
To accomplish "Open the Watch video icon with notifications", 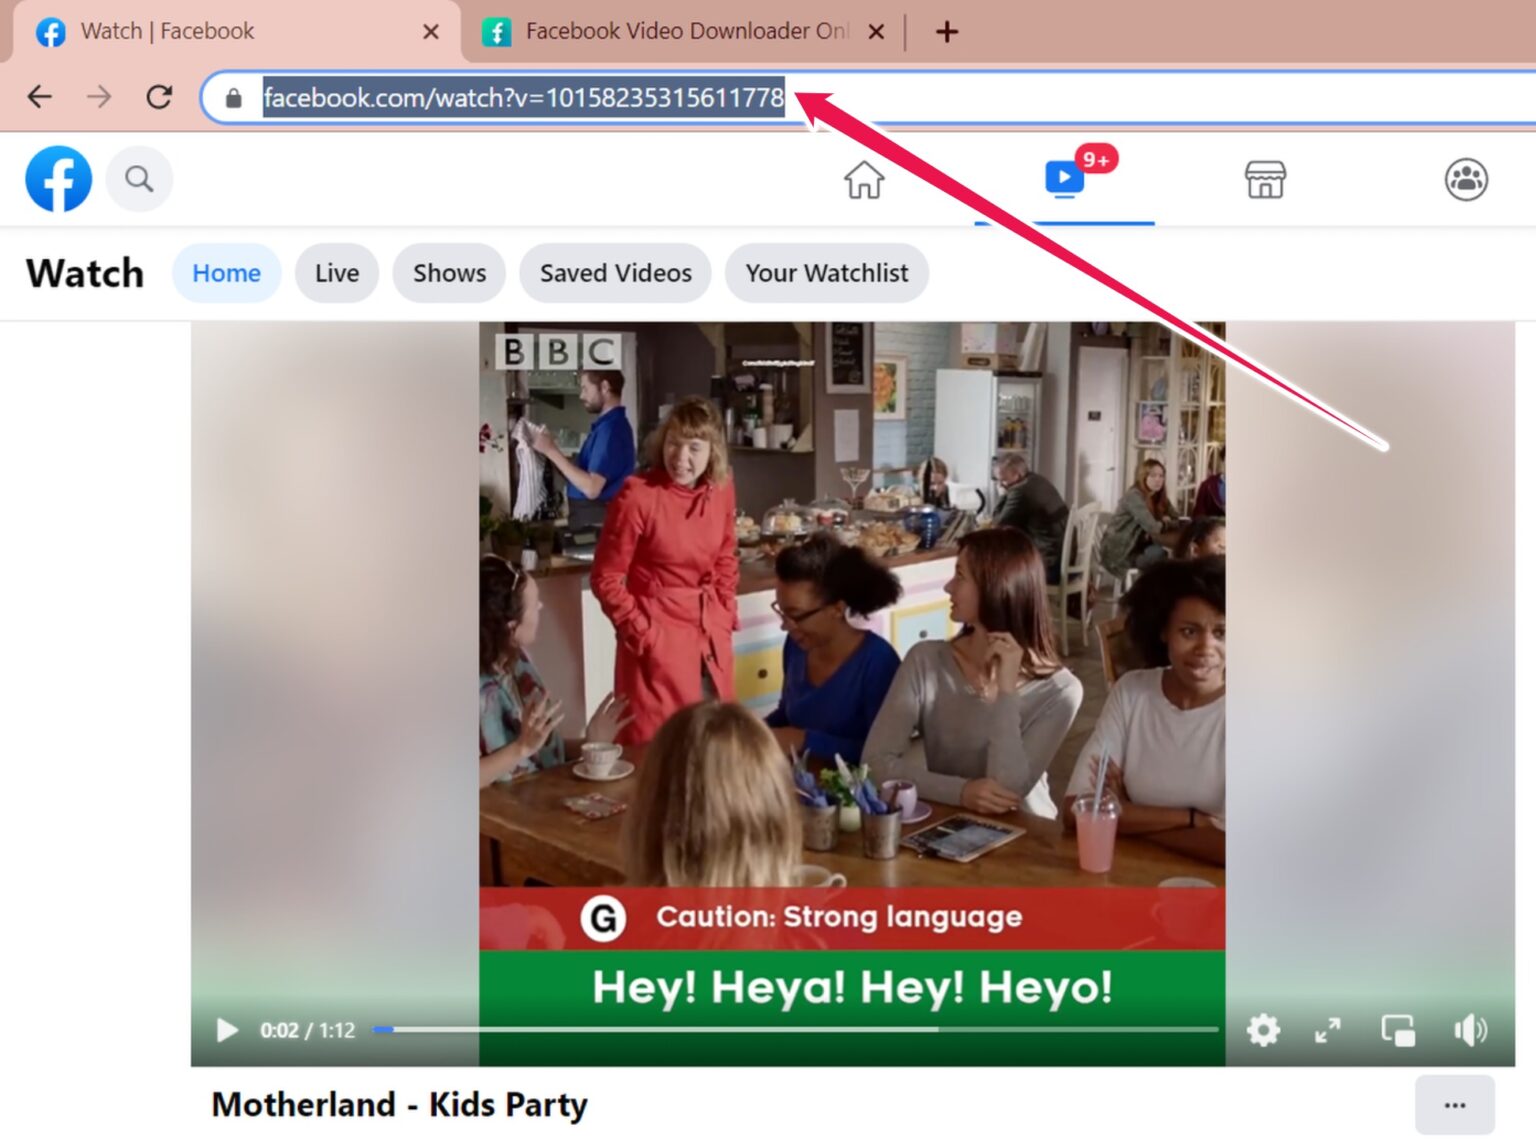I will pyautogui.click(x=1063, y=181).
